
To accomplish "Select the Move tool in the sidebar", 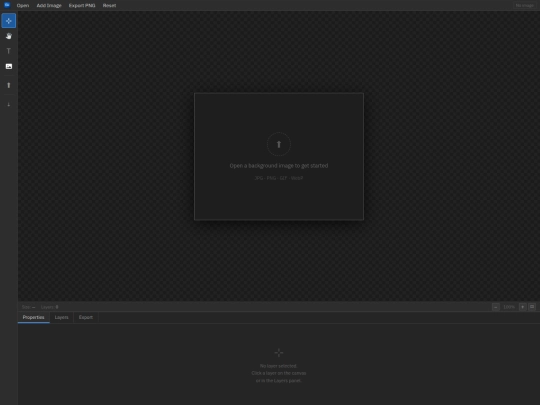I will pyautogui.click(x=9, y=21).
